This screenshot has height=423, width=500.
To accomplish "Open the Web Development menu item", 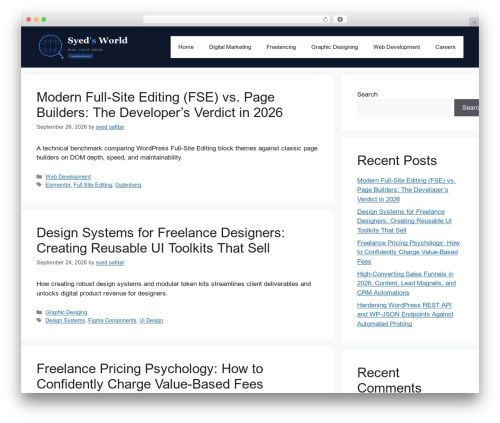I will [x=396, y=47].
